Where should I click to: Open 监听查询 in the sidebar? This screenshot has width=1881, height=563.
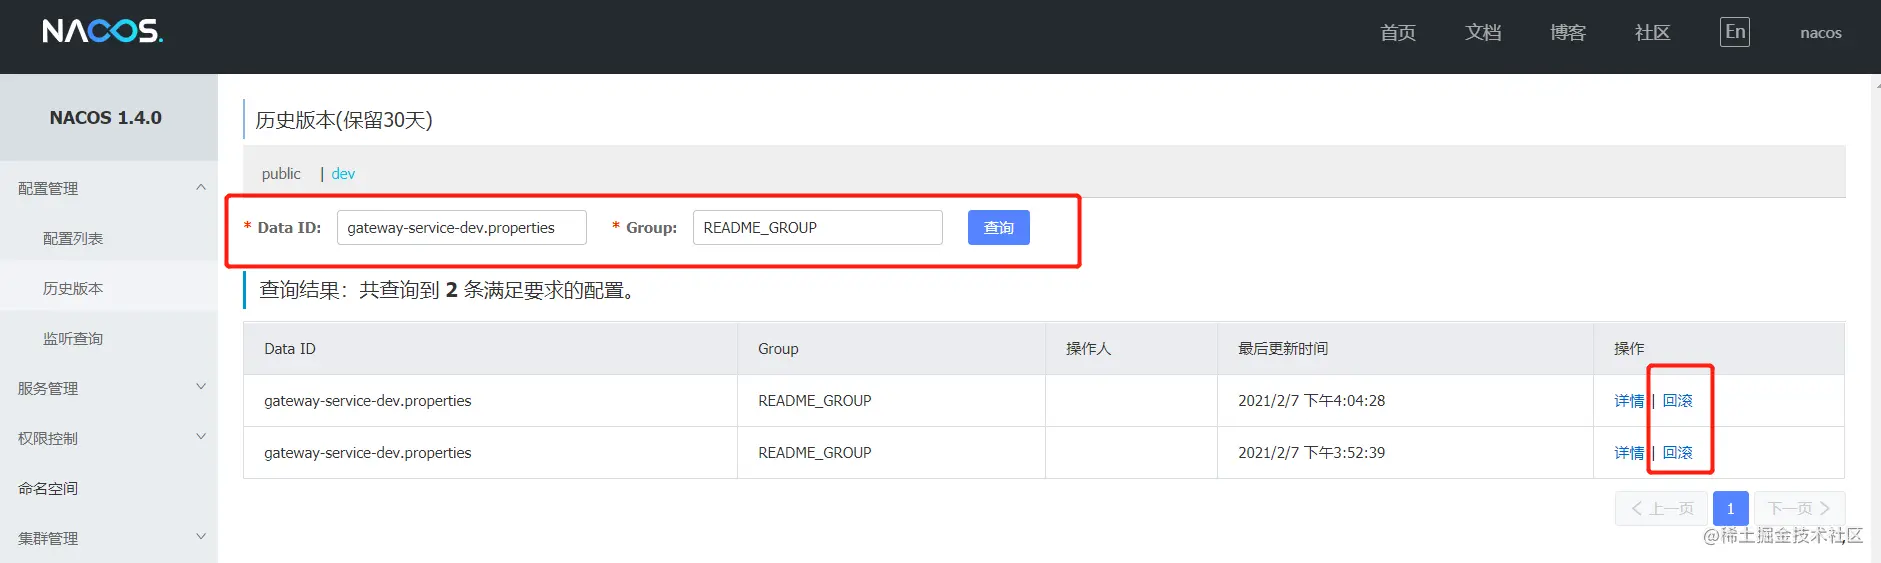(73, 338)
